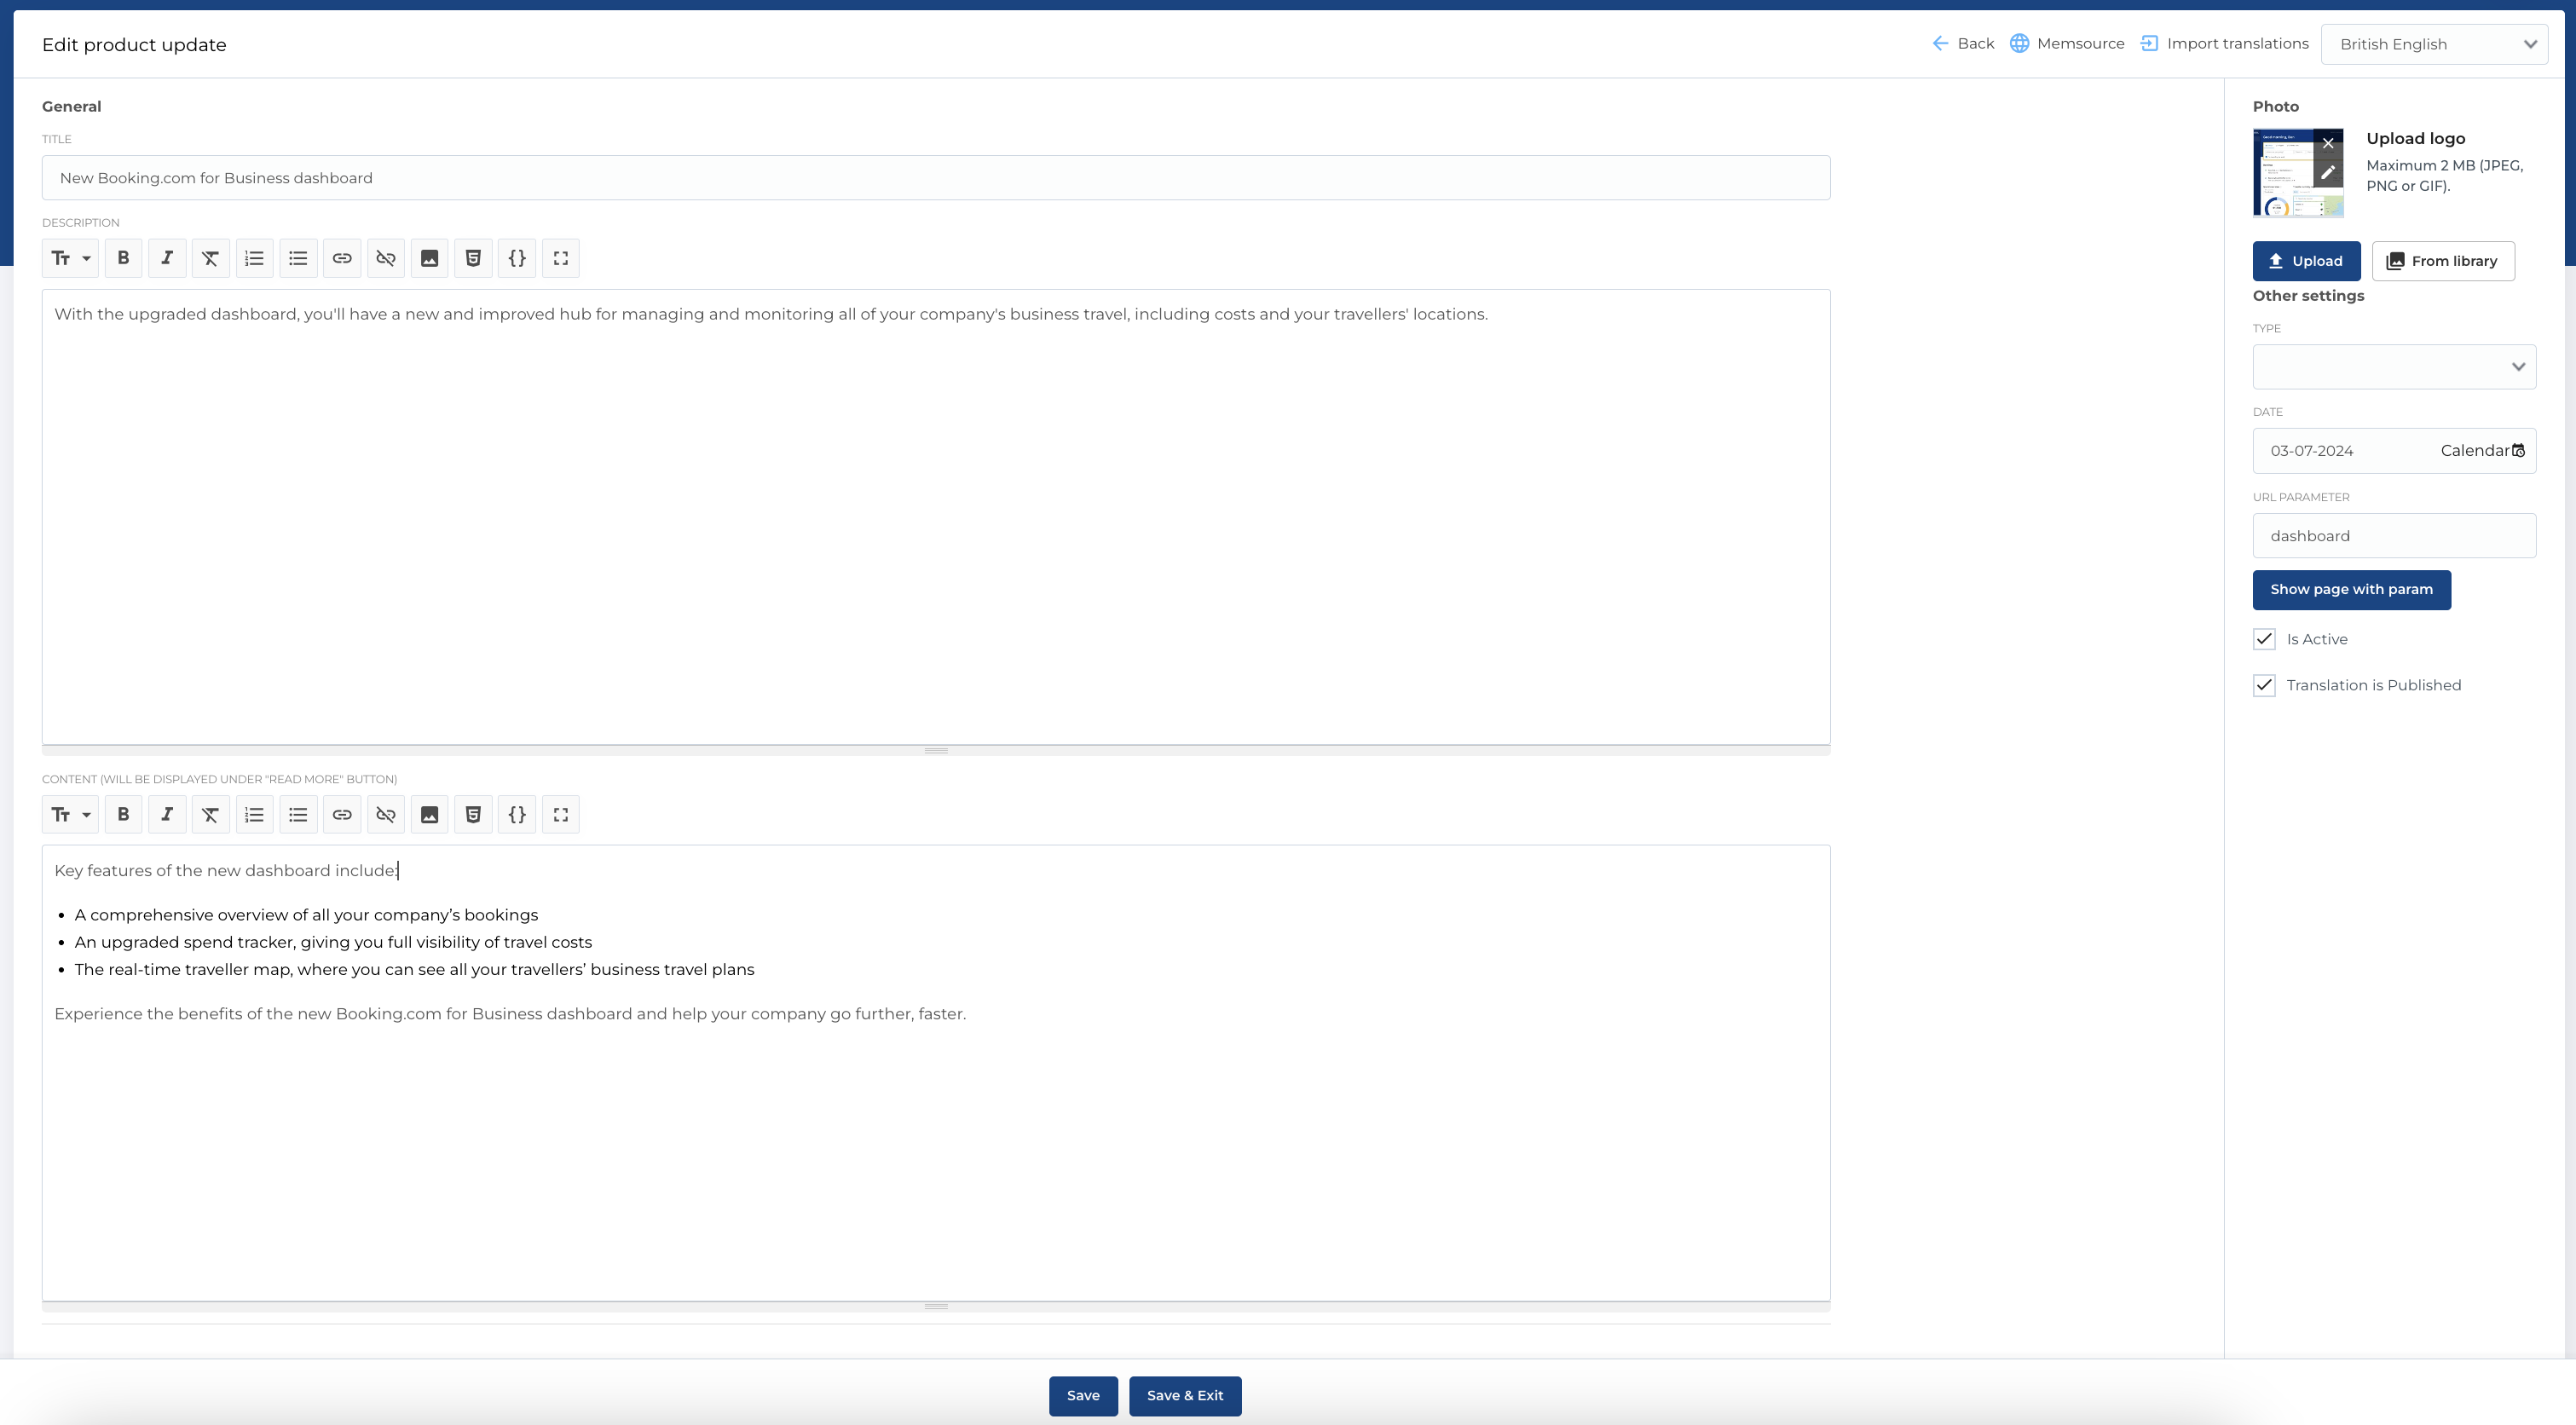Disable Translation is Published

(x=2264, y=685)
